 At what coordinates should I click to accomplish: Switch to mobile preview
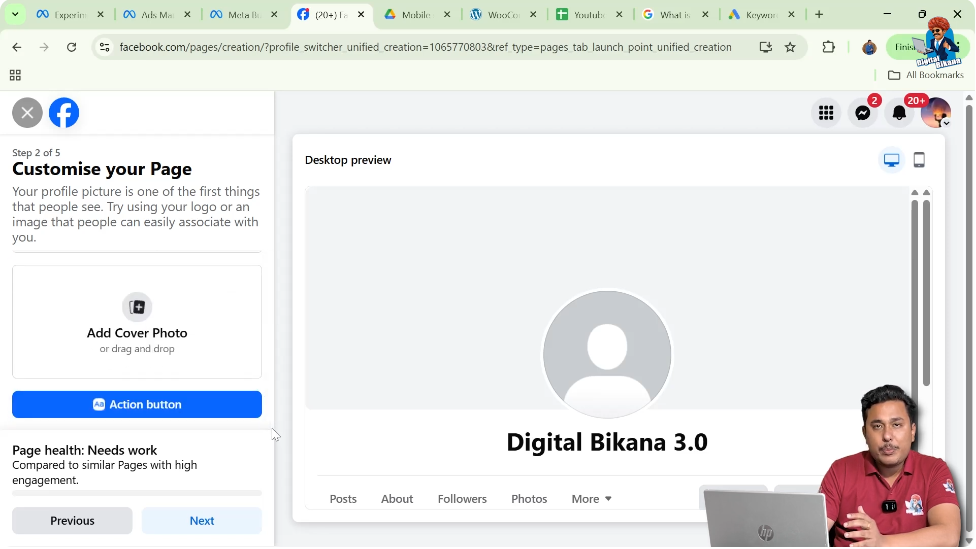tap(919, 160)
